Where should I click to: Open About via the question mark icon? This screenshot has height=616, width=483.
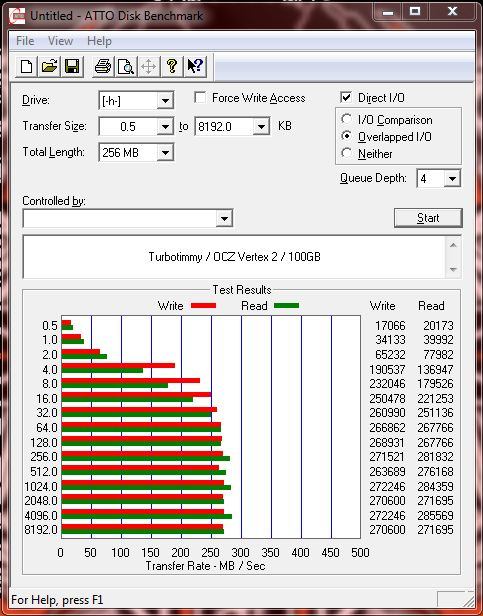pyautogui.click(x=172, y=66)
